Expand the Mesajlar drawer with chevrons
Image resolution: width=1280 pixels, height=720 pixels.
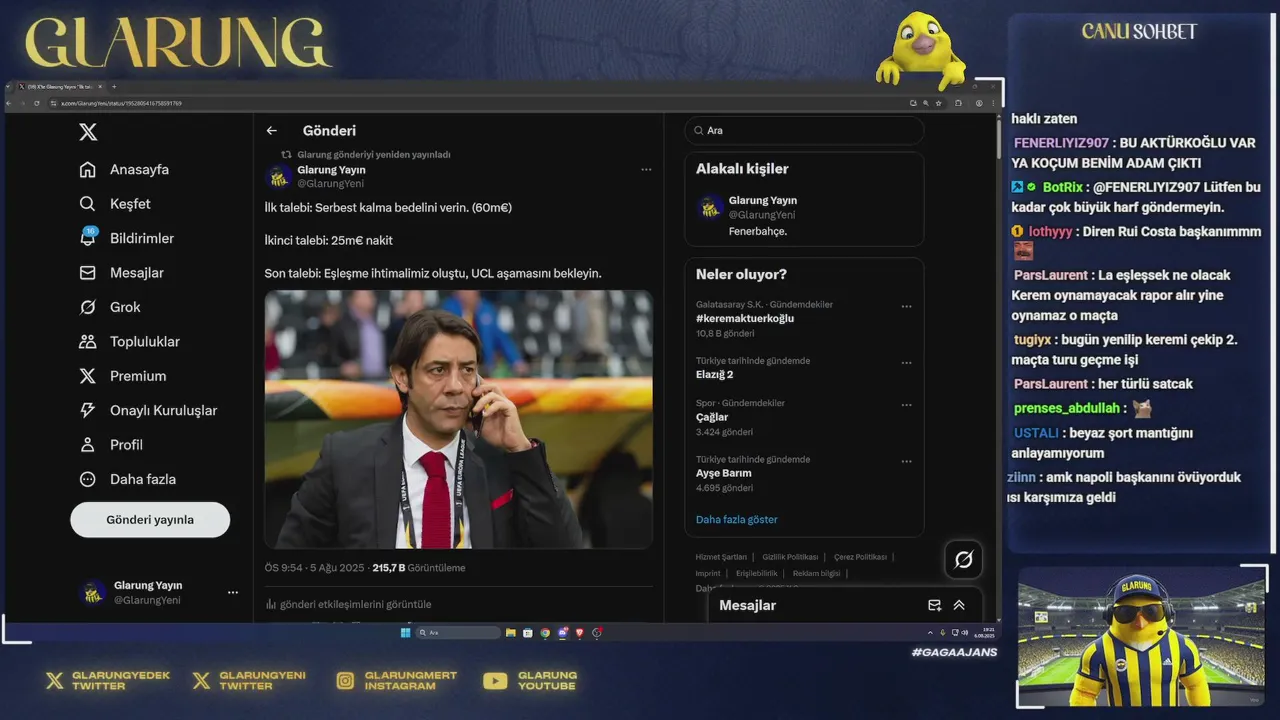[x=959, y=605]
